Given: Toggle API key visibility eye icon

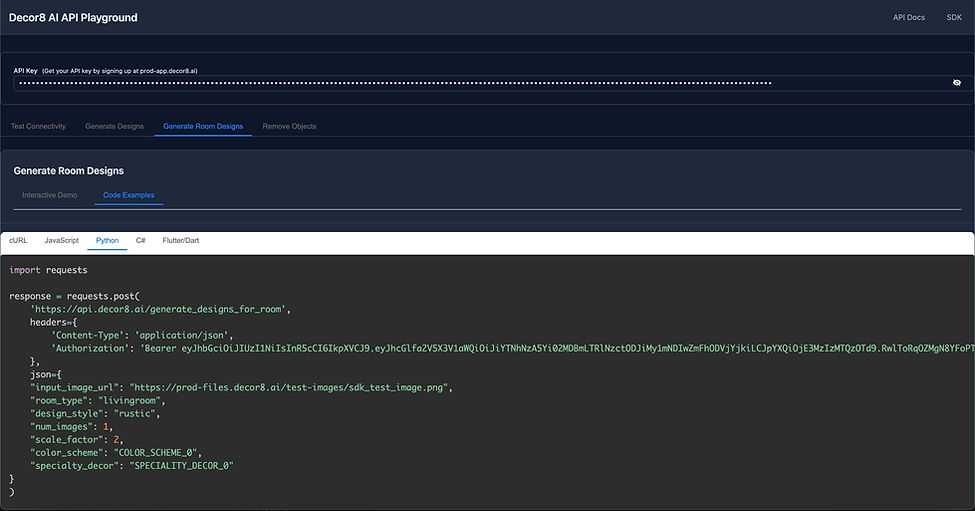Looking at the screenshot, I should [957, 83].
